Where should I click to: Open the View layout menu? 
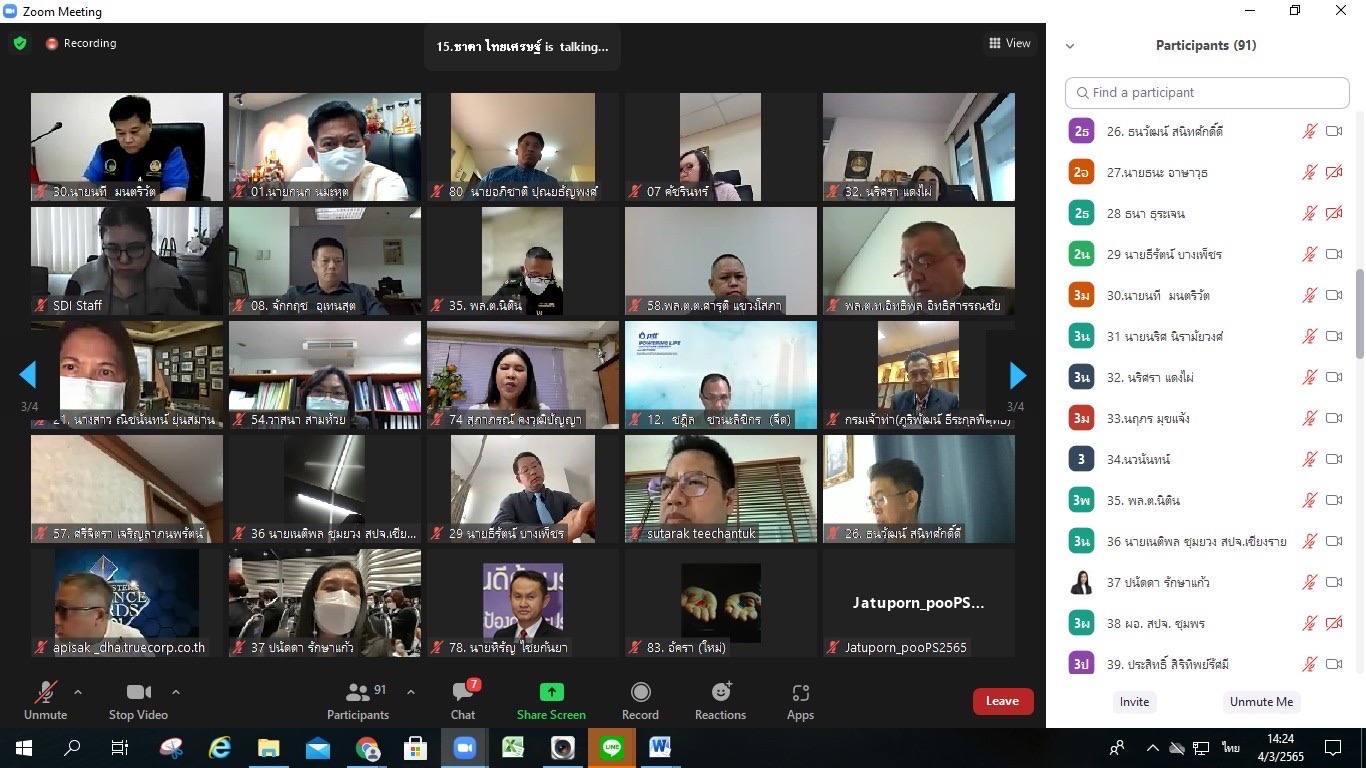coord(1009,44)
